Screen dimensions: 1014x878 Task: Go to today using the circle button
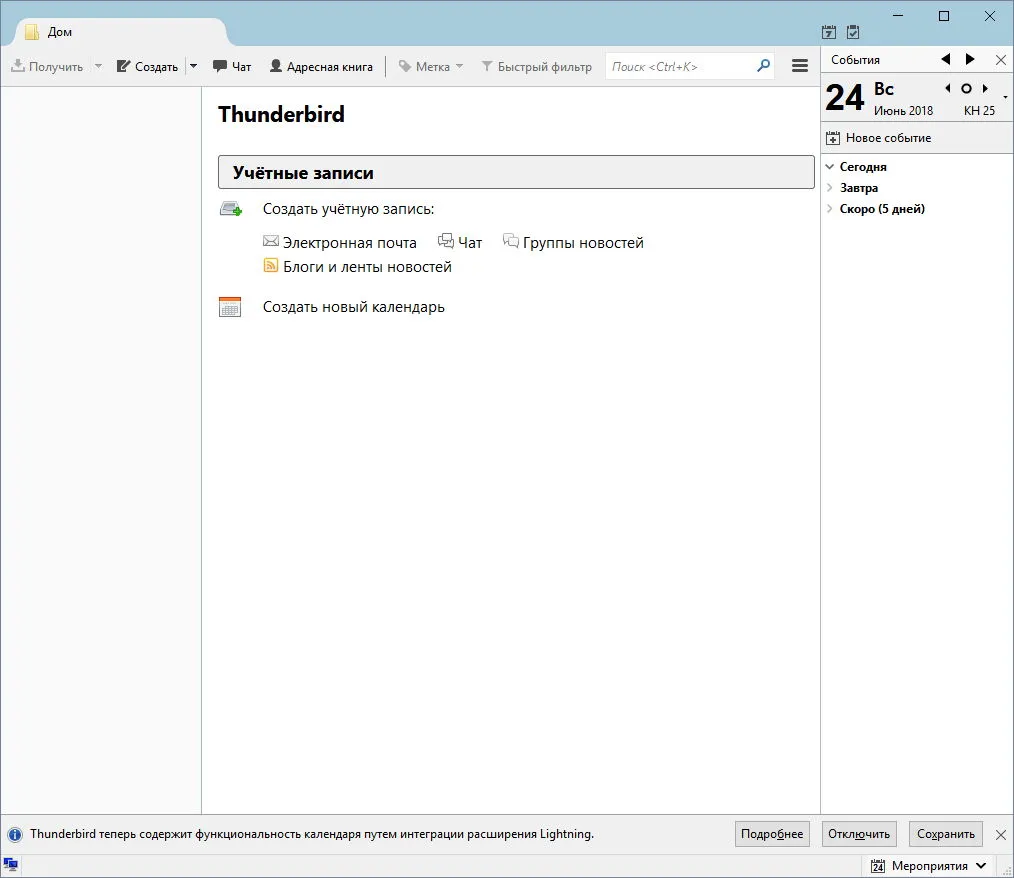tap(966, 89)
